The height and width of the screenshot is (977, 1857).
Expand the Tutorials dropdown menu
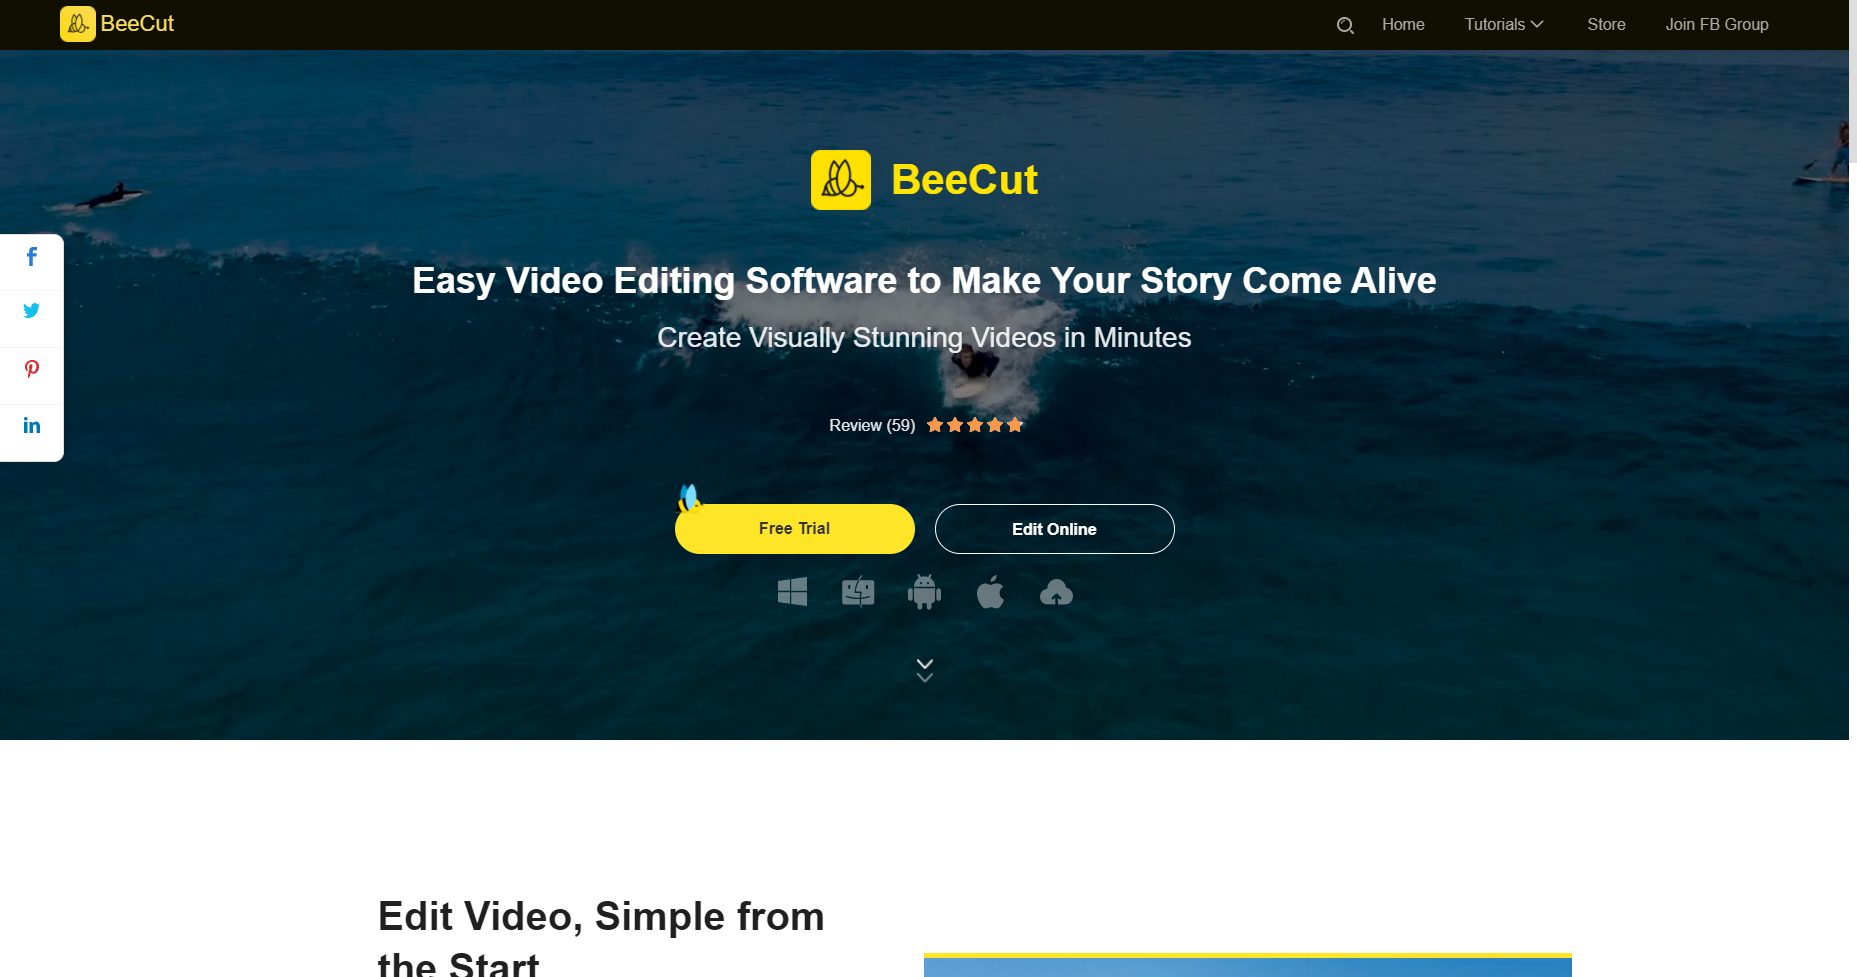[1504, 24]
